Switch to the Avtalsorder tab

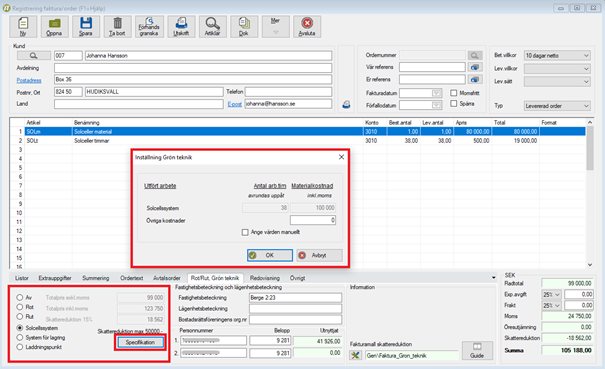[167, 278]
